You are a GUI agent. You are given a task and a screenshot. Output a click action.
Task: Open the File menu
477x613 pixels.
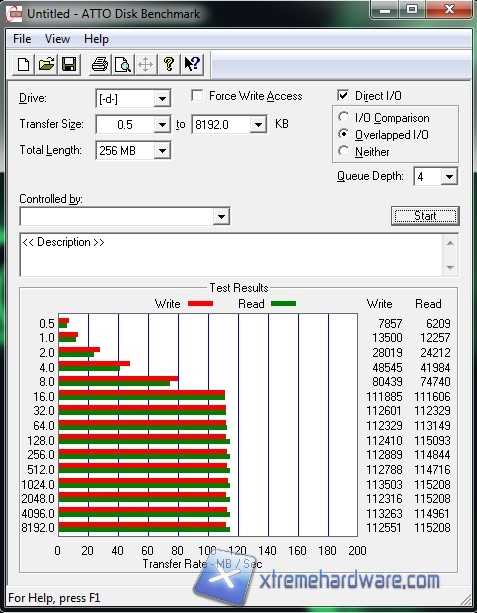point(22,39)
